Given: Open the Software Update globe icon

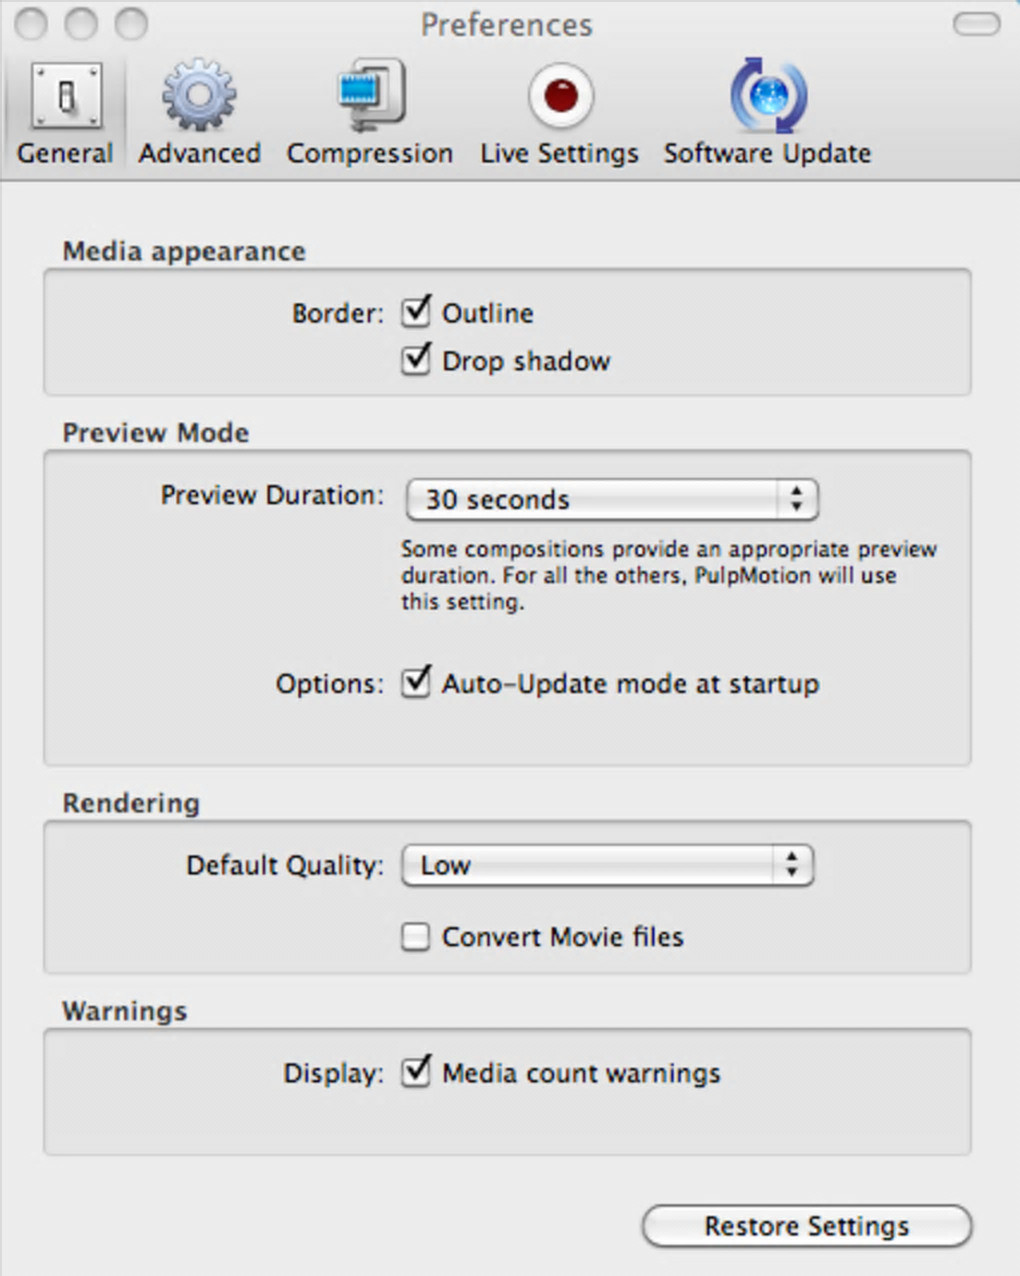Looking at the screenshot, I should [x=768, y=97].
